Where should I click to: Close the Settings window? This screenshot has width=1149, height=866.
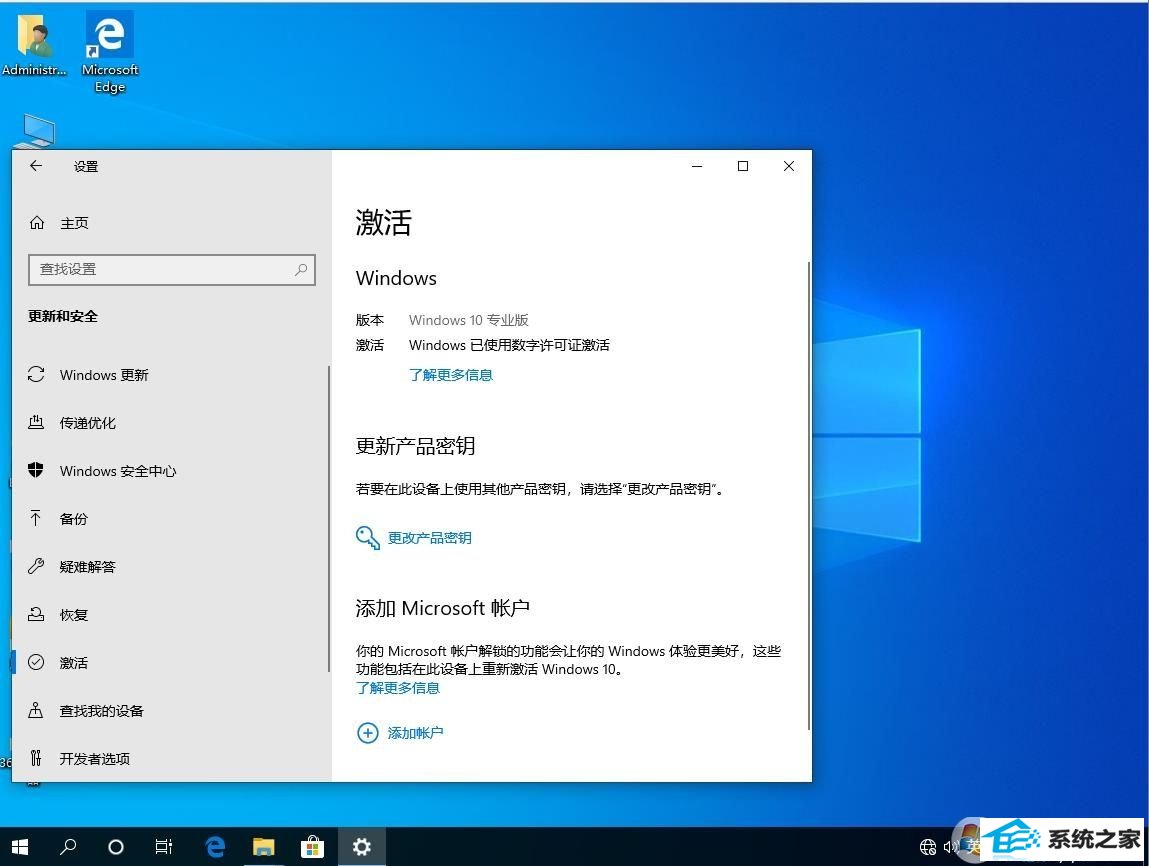pyautogui.click(x=788, y=166)
